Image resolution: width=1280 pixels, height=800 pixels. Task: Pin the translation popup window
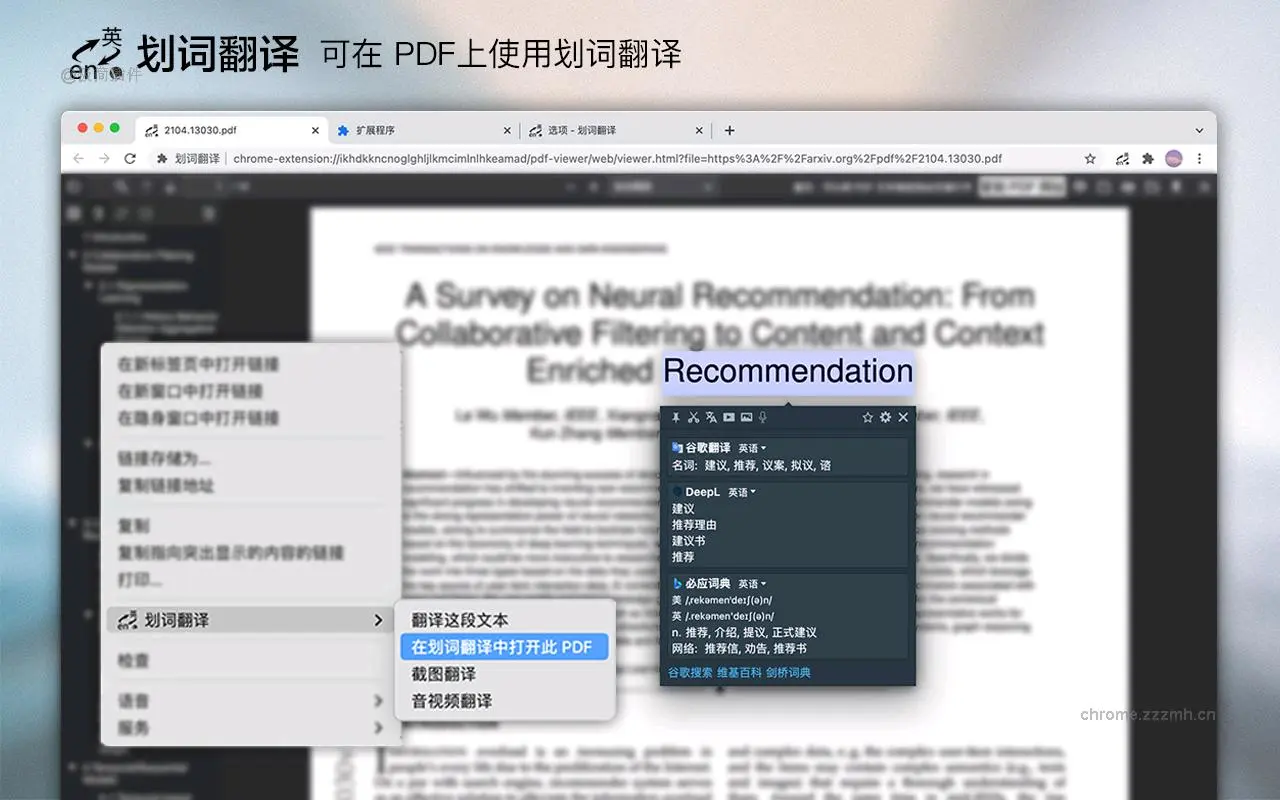click(675, 417)
